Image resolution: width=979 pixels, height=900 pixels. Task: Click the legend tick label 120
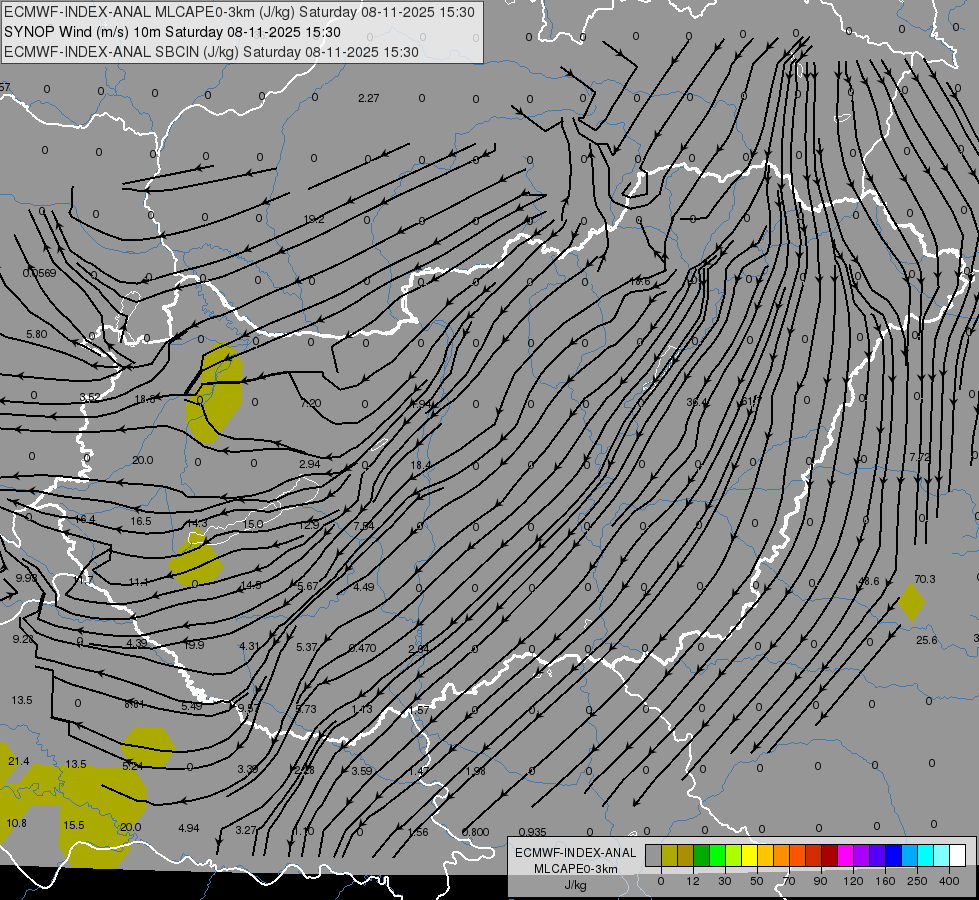pos(853,881)
